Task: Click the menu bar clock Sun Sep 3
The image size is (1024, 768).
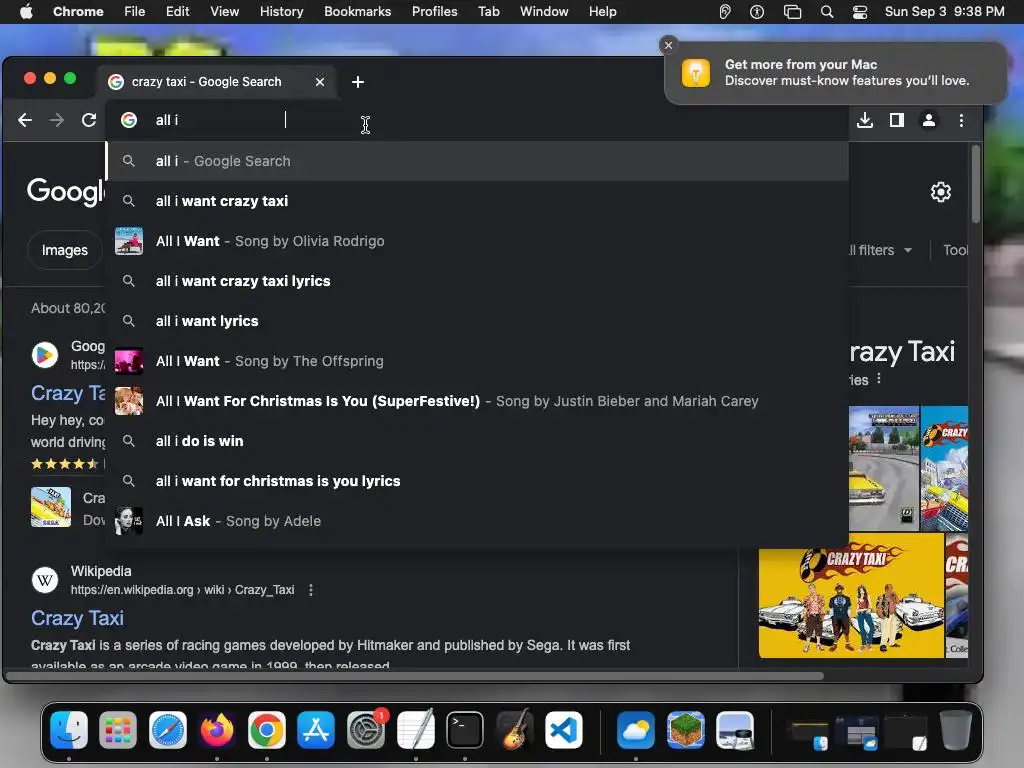Action: point(944,12)
